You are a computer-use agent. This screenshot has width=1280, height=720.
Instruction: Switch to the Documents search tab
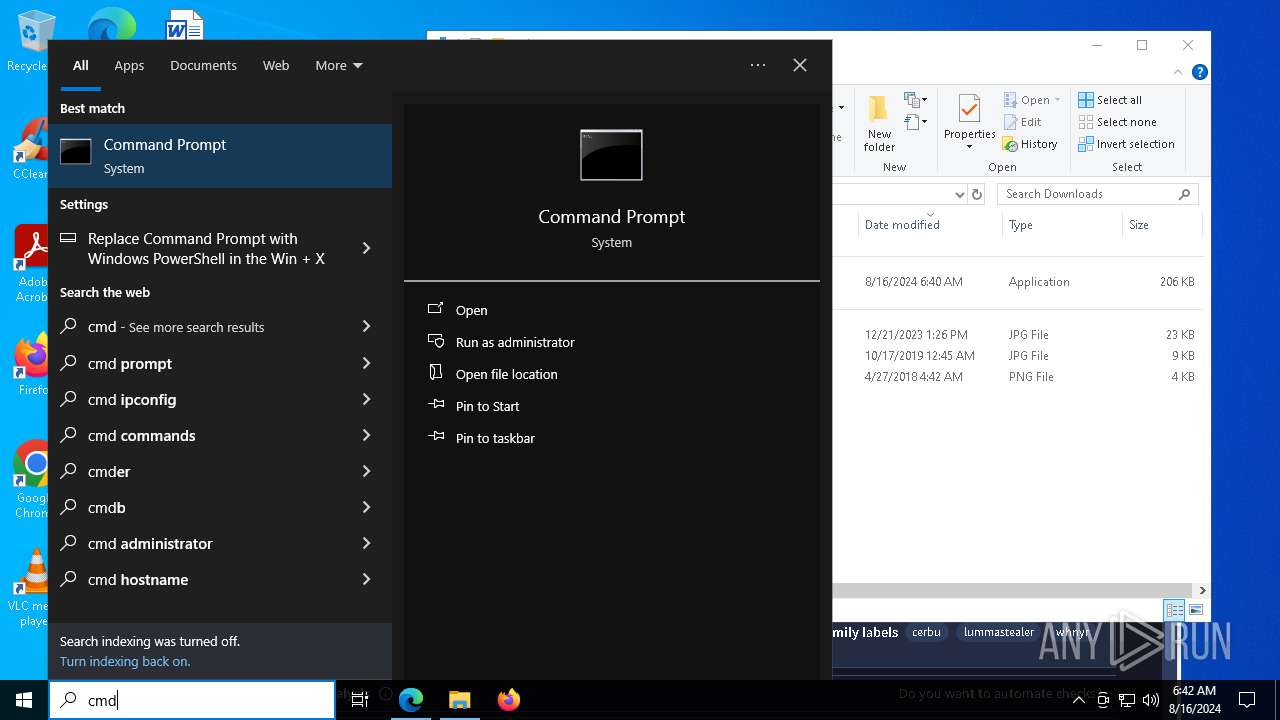coord(203,65)
